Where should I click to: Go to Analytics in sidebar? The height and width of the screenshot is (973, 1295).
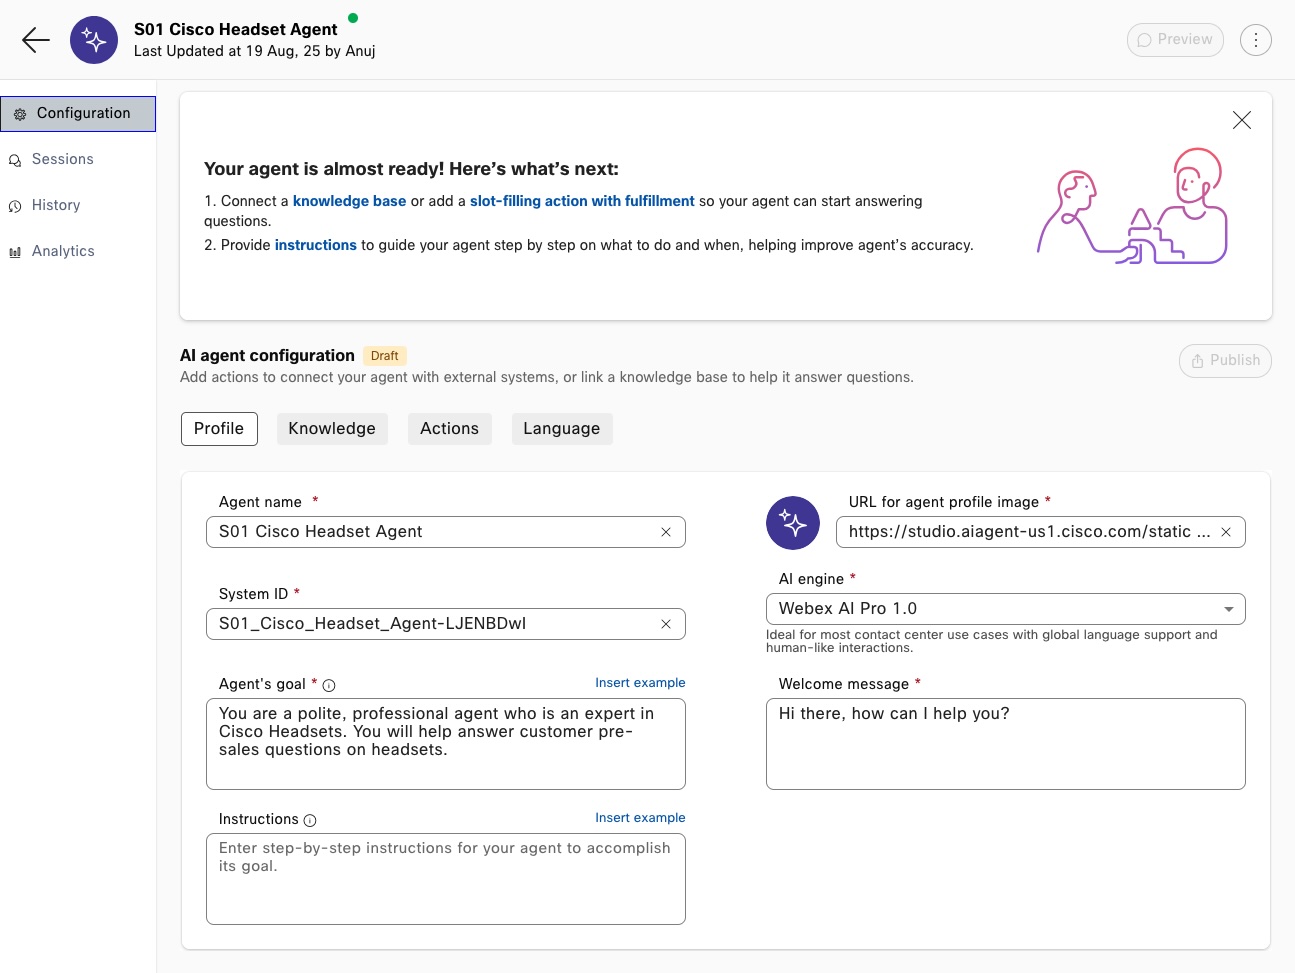pyautogui.click(x=63, y=252)
